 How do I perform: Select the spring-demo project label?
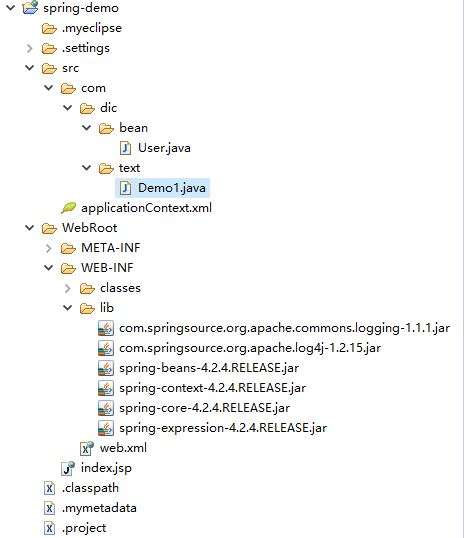(x=81, y=8)
